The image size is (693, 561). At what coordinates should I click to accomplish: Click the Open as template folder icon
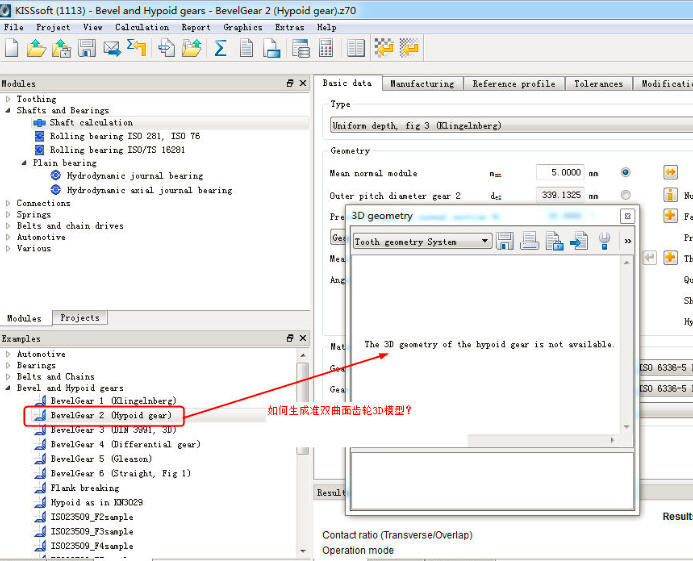[61, 48]
